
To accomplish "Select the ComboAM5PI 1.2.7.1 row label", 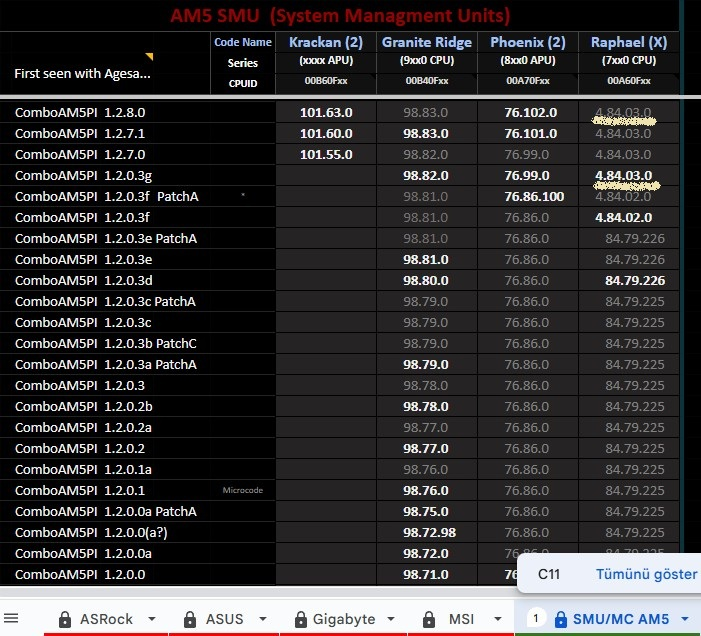I will [80, 133].
